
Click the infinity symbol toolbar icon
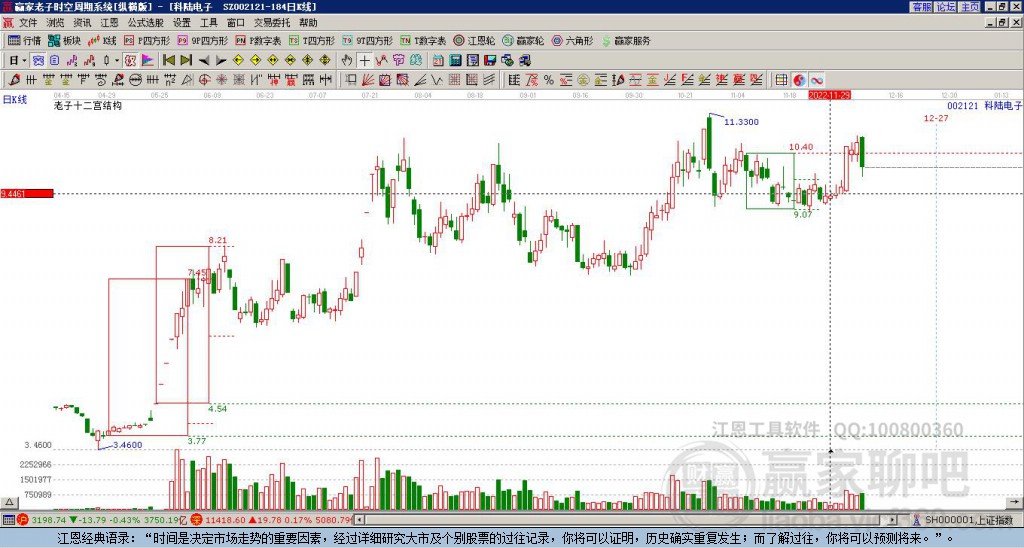816,80
